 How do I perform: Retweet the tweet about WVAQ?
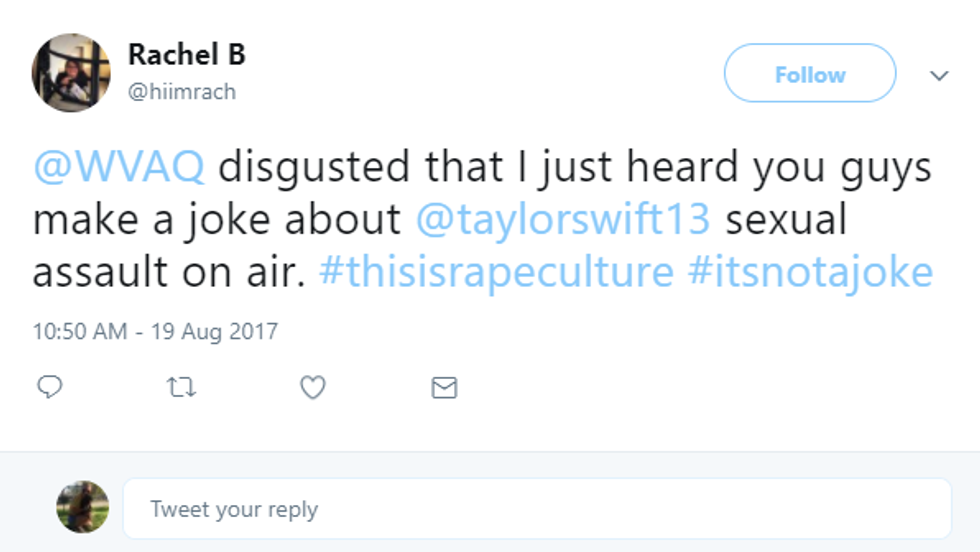(181, 387)
